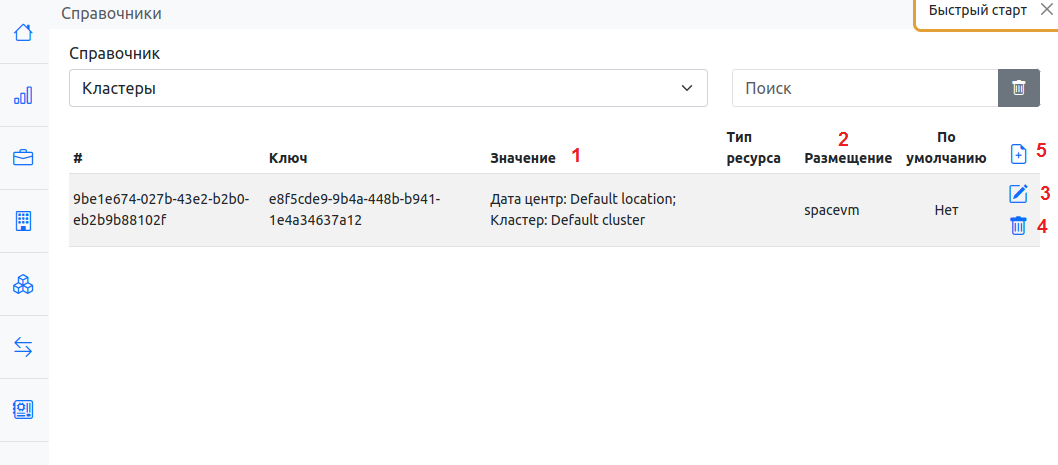Open the bar chart statistics icon
Viewport: 1058px width, 465px height.
[x=23, y=95]
